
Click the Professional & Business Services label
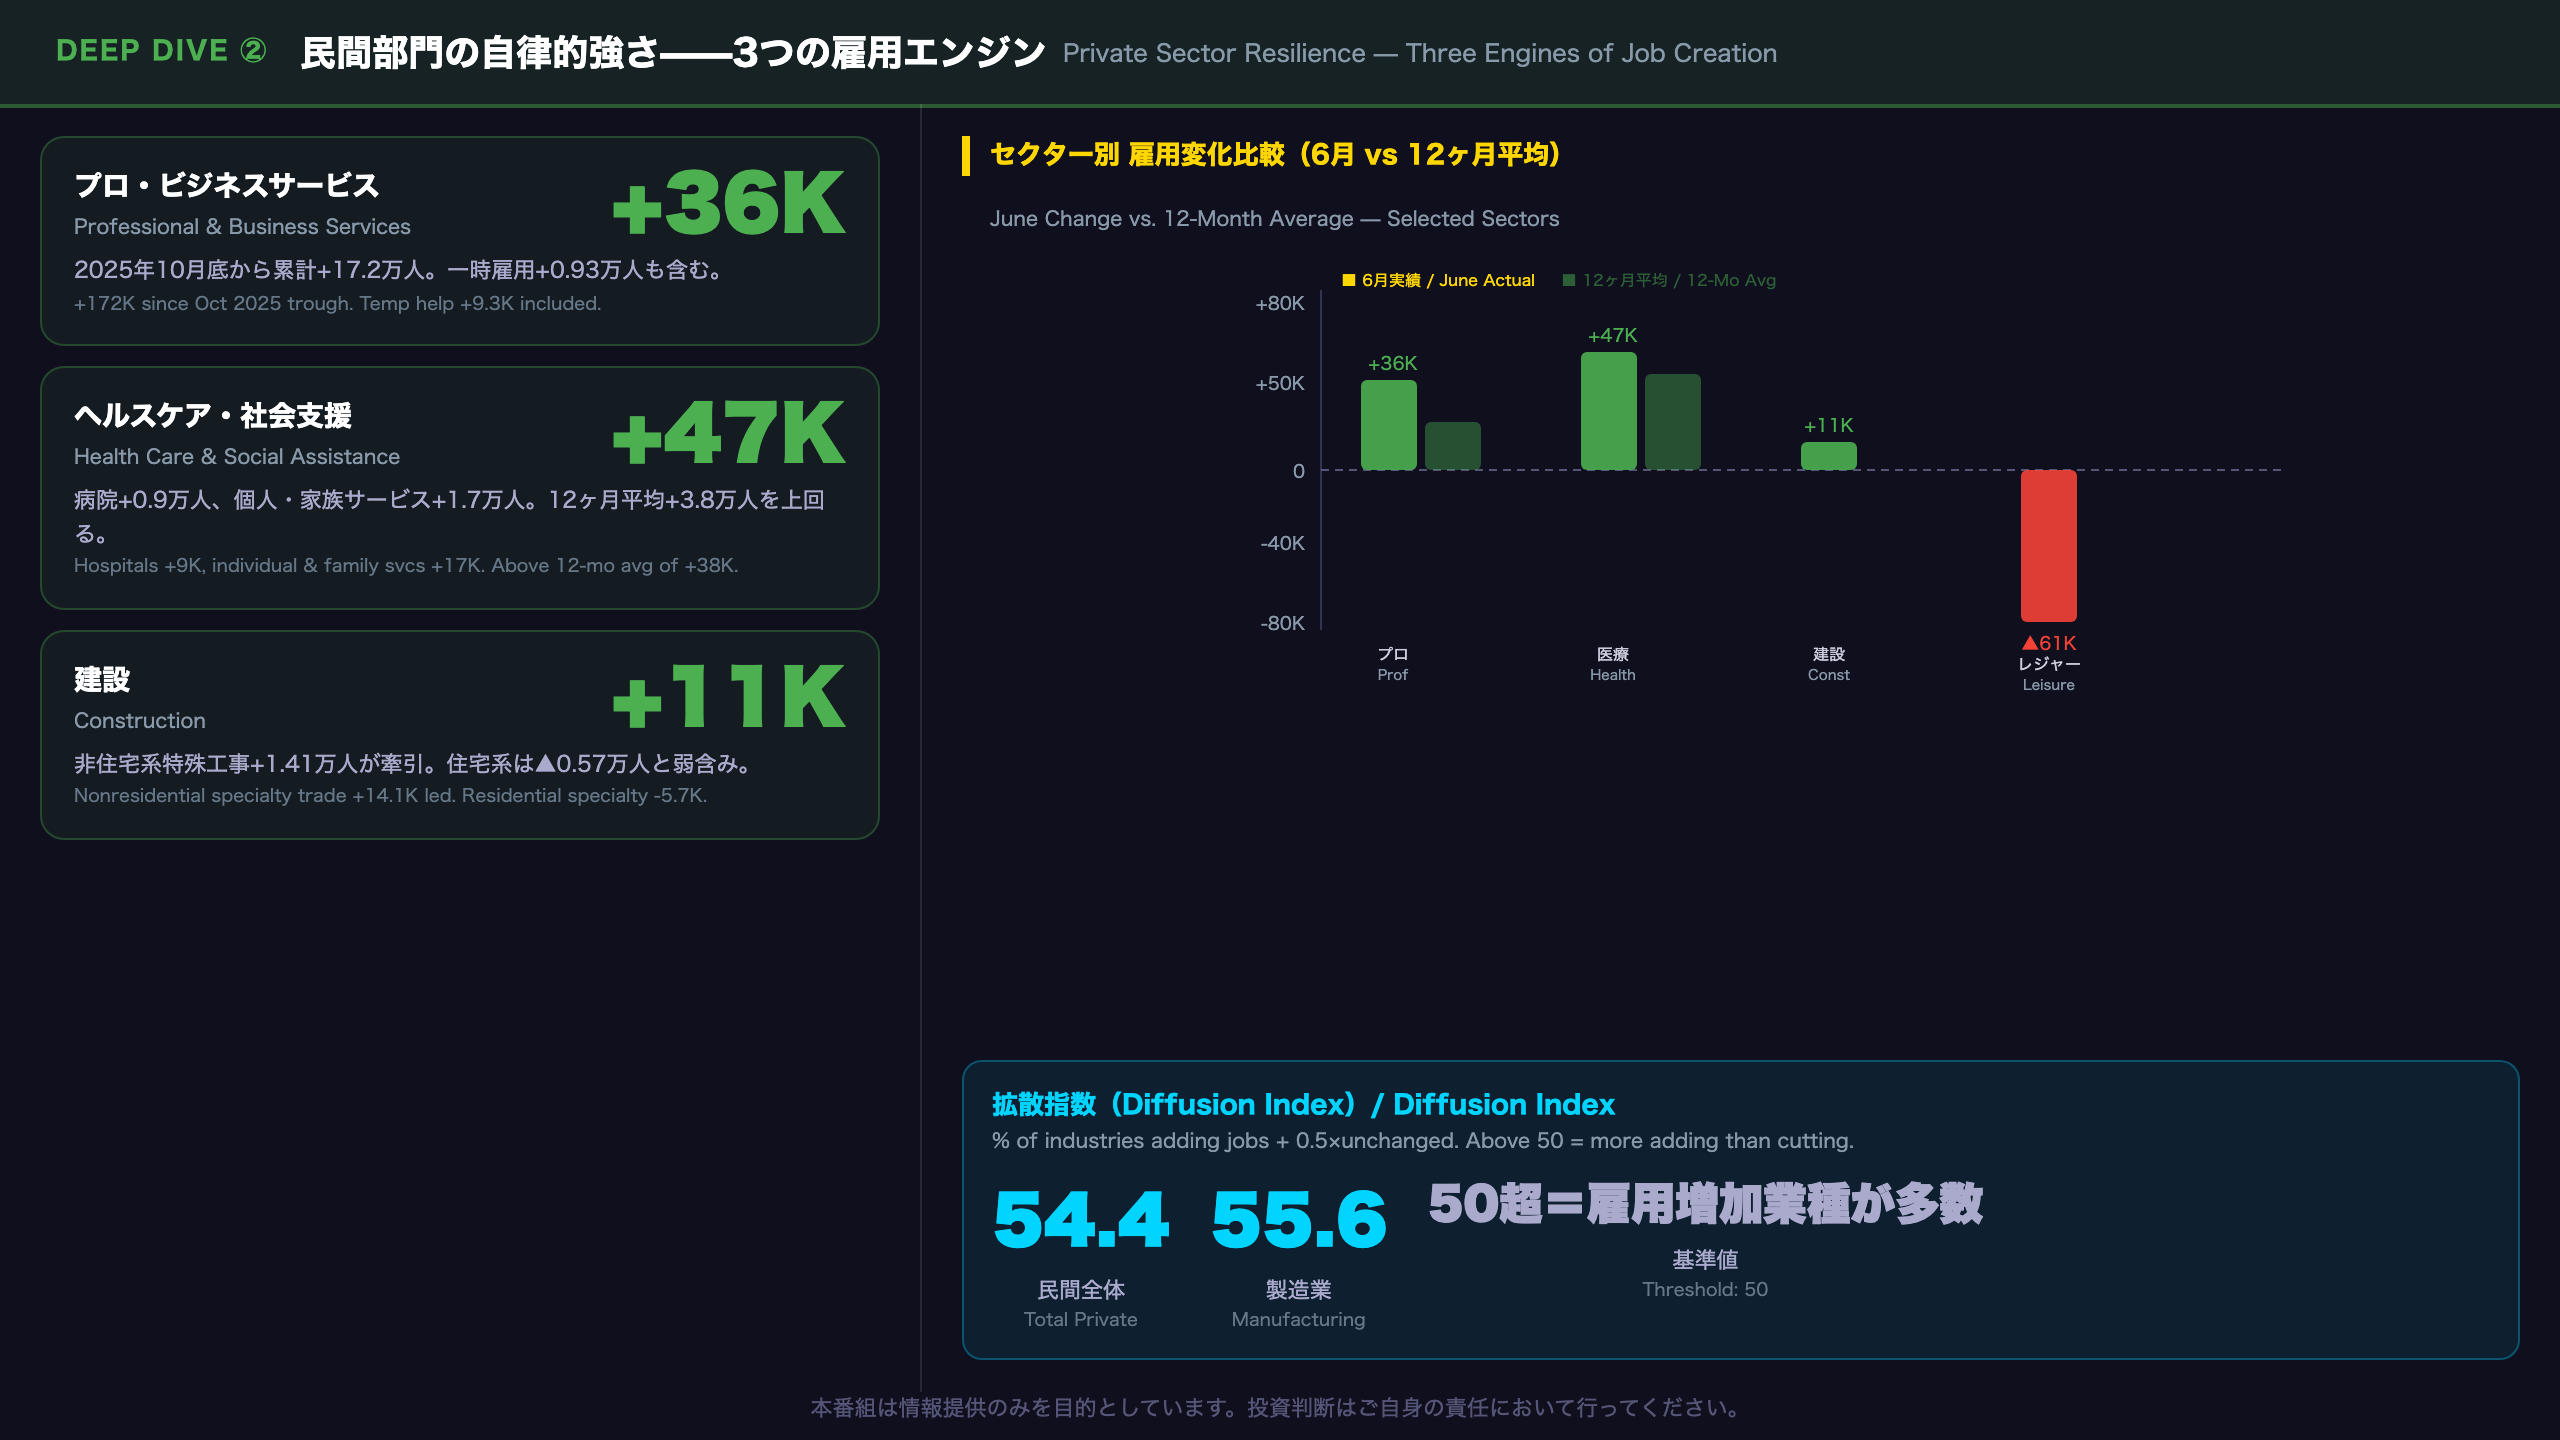pos(242,227)
